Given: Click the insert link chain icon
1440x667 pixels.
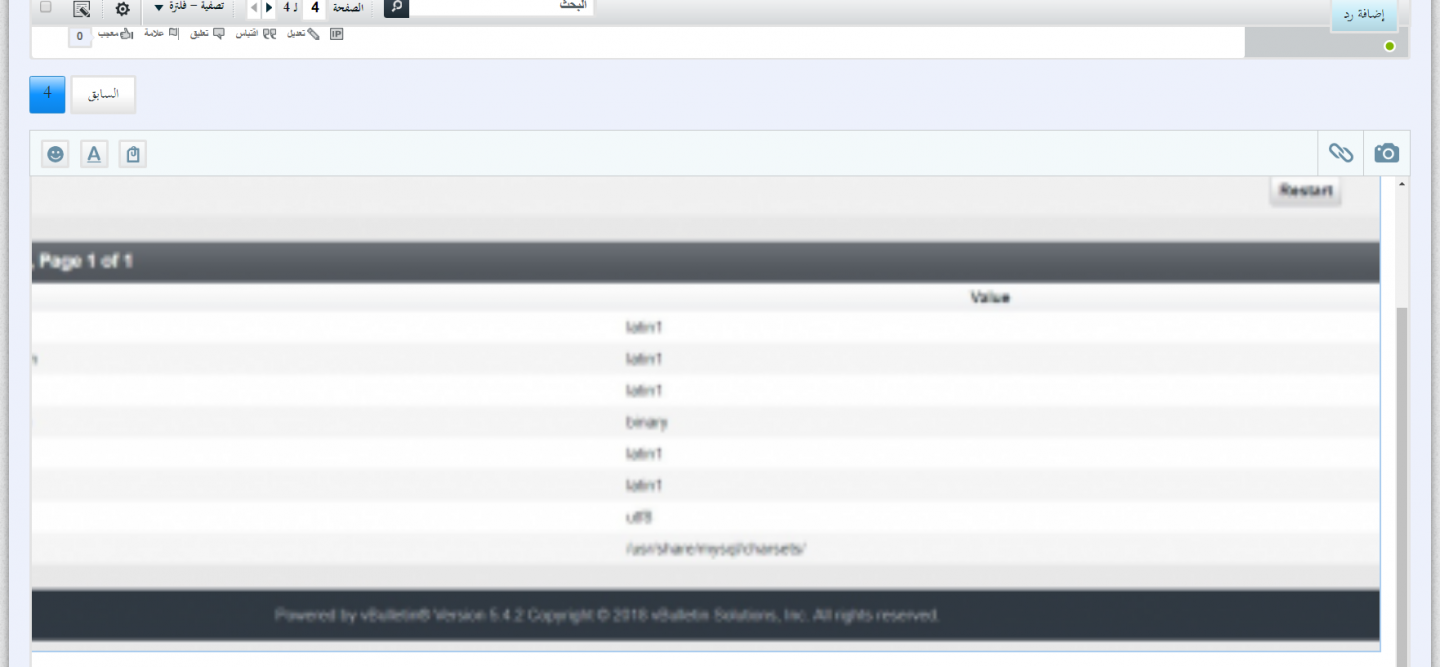Looking at the screenshot, I should 1340,153.
